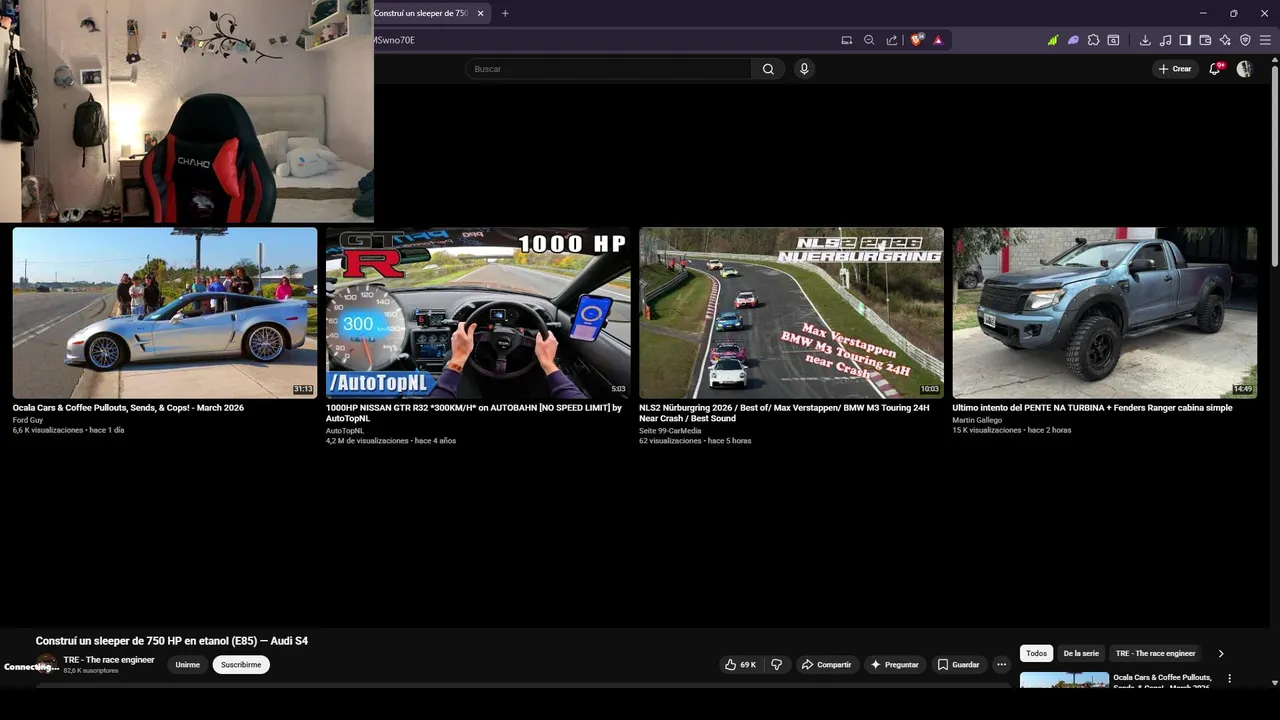This screenshot has height=720, width=1280.
Task: Toggle the browser sidebar panel icon
Action: pyautogui.click(x=1185, y=40)
